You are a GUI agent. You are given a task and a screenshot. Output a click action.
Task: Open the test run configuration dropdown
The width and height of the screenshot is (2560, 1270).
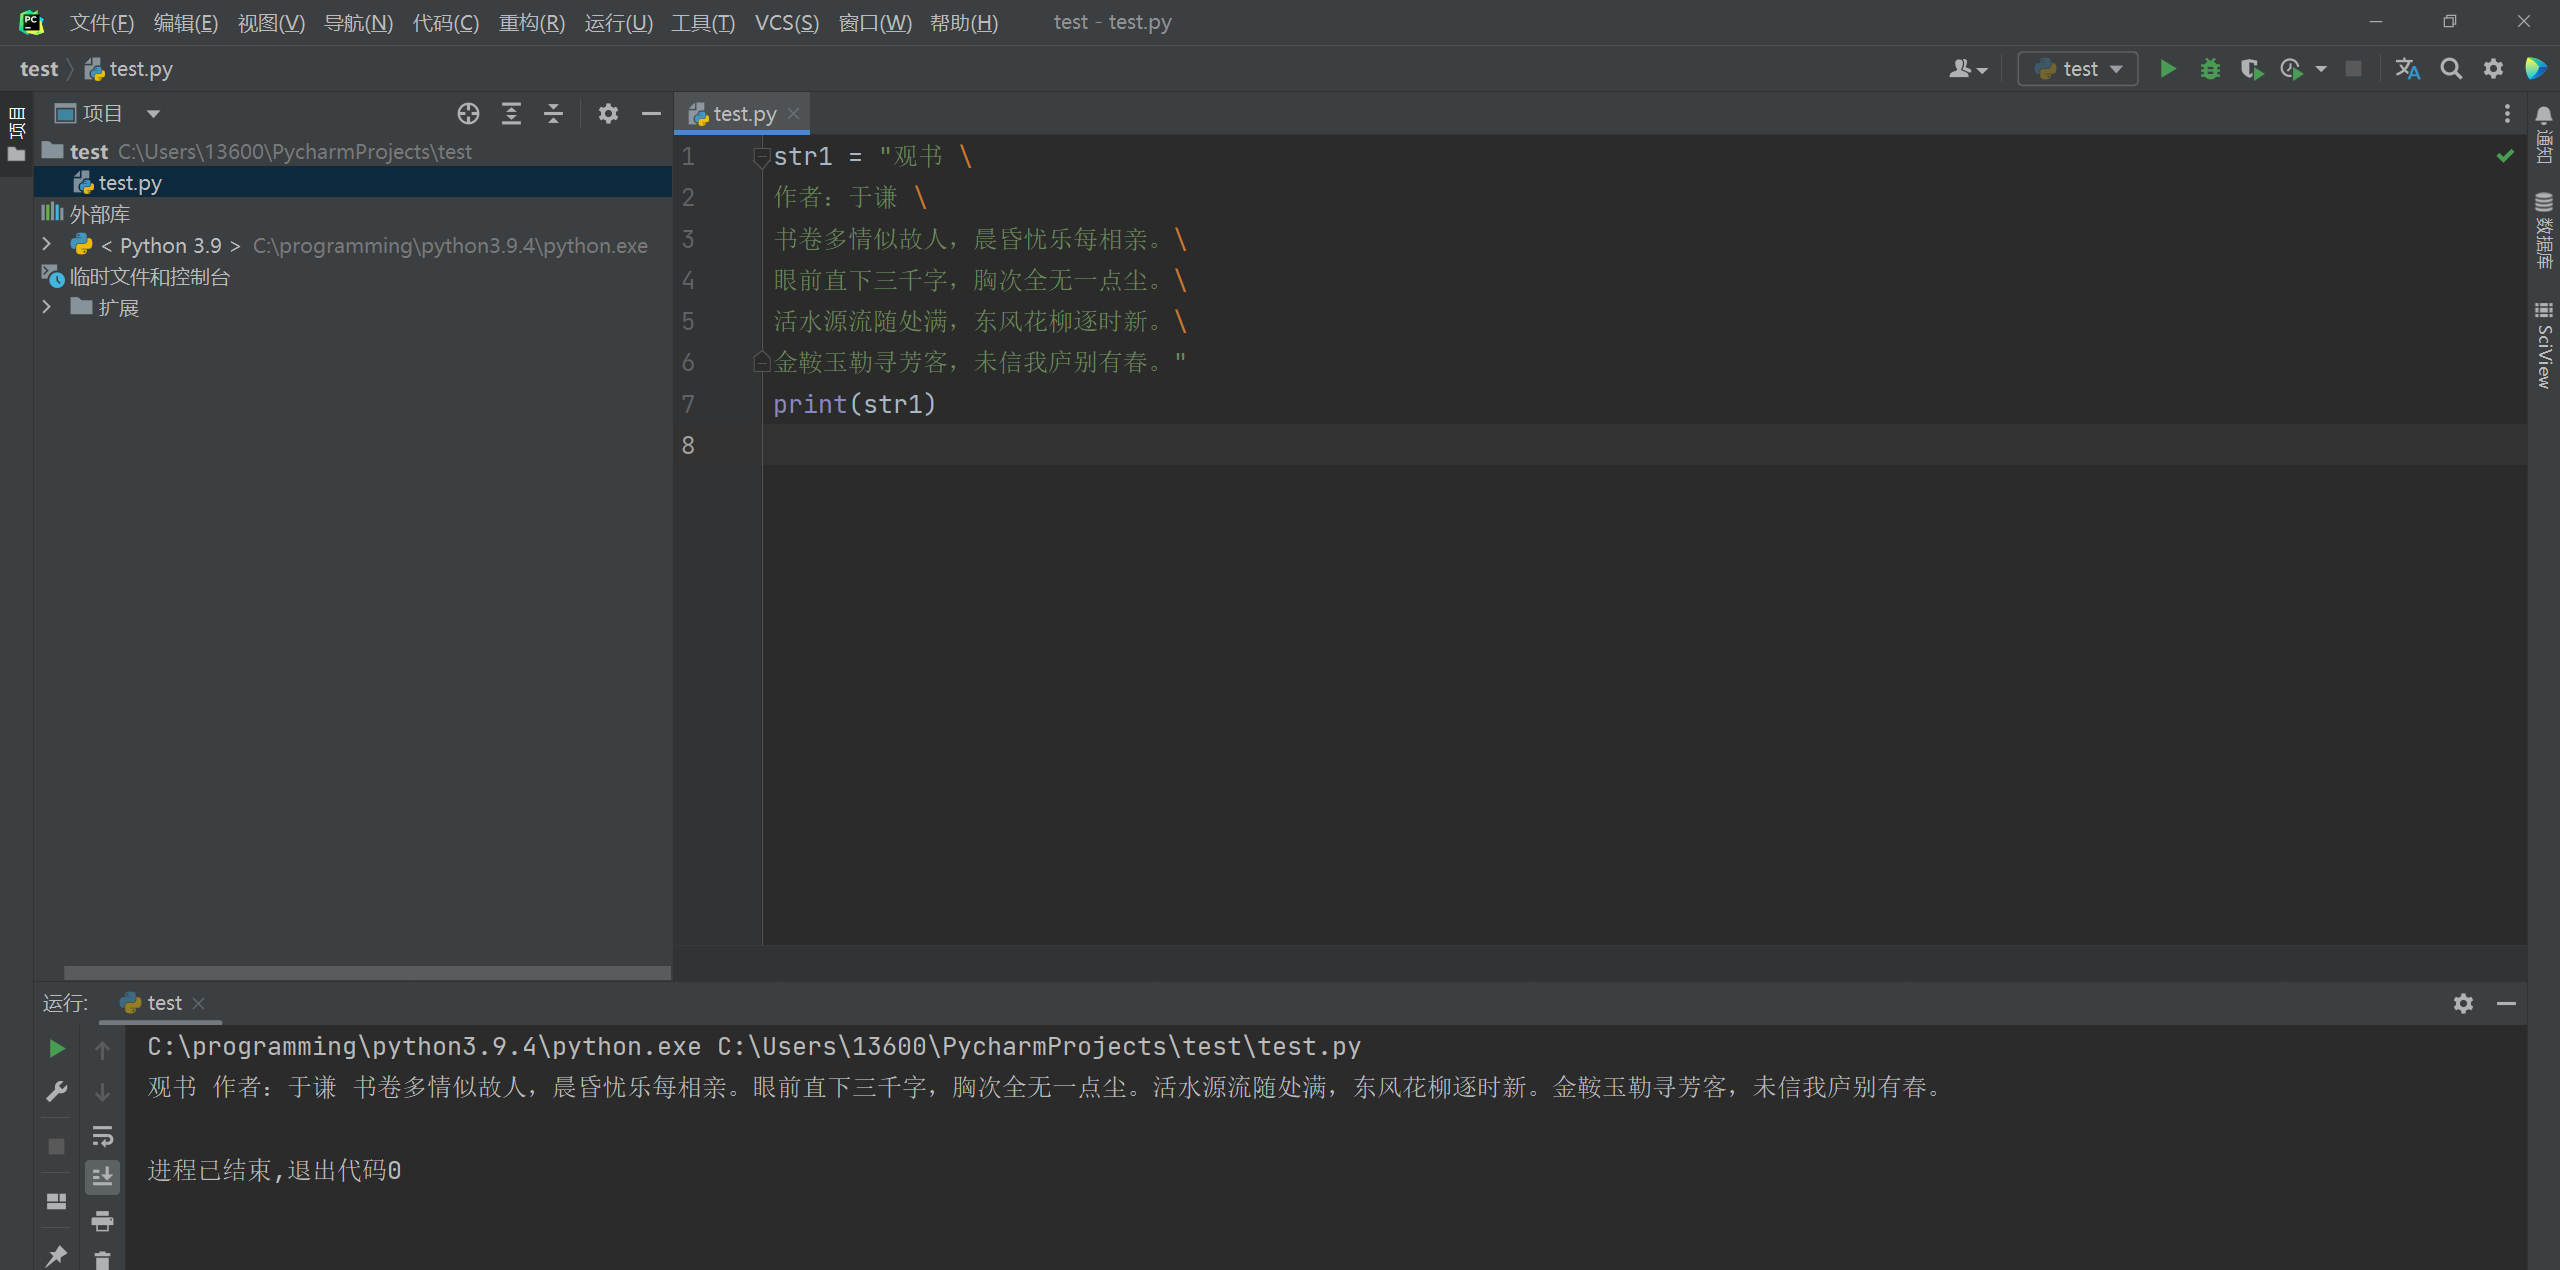[2078, 69]
